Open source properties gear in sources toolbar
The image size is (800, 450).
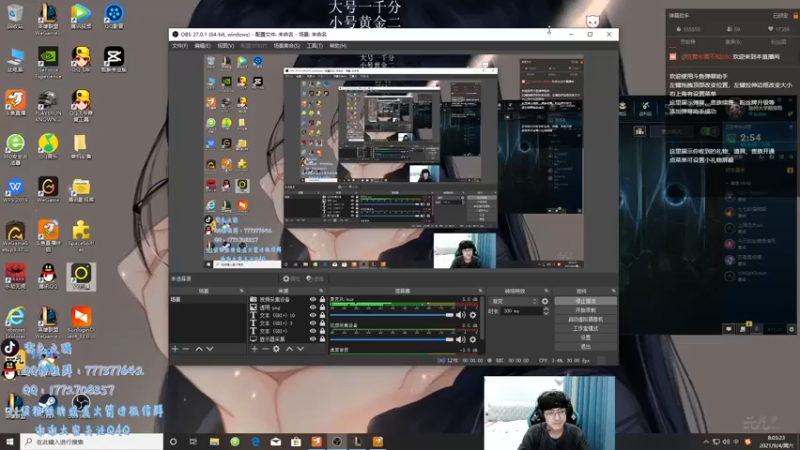point(276,349)
